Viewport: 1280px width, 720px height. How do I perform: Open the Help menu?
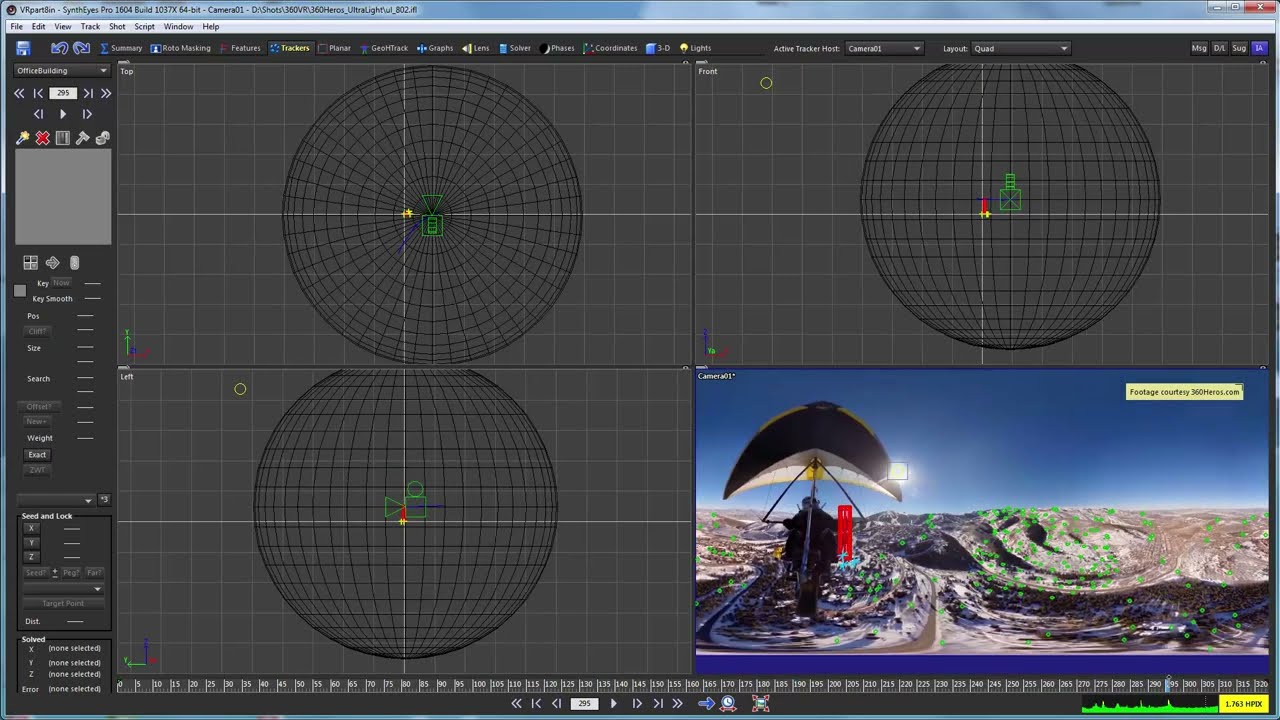coord(211,26)
